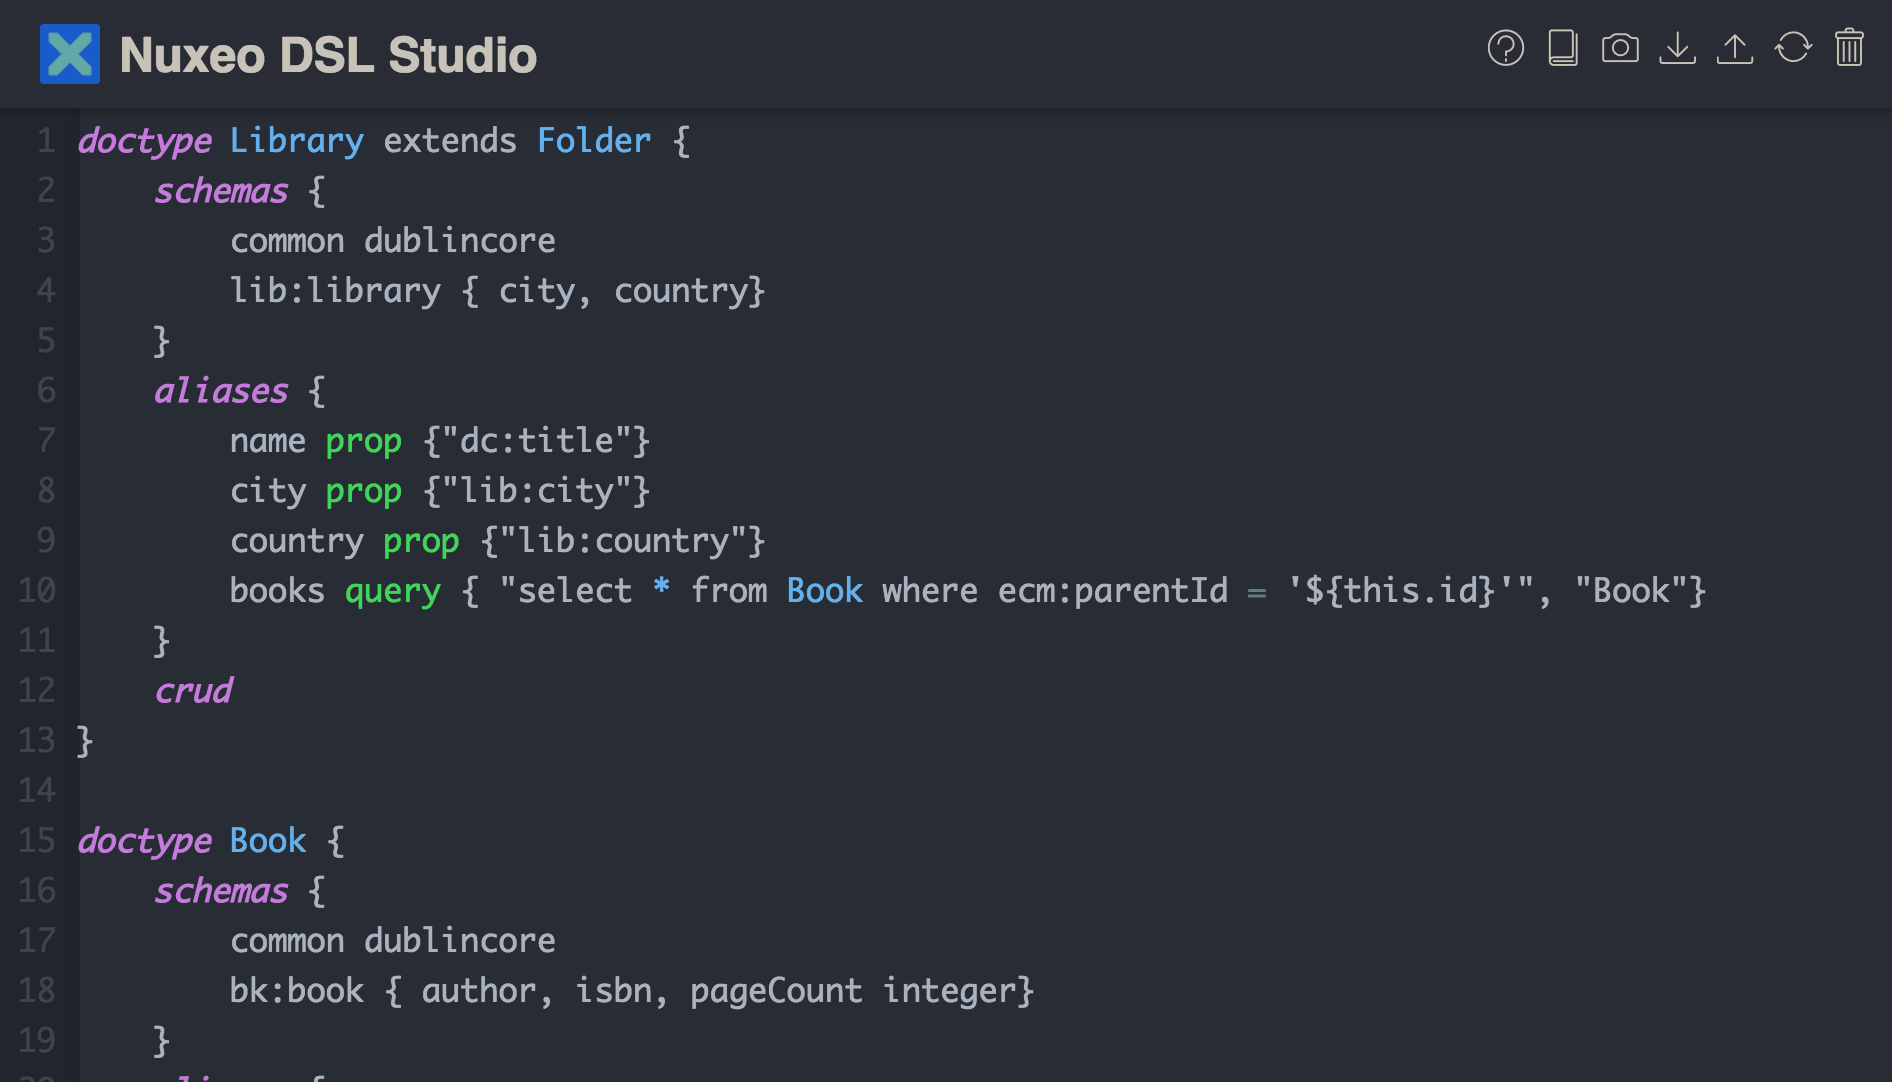Click 'books' alias name on line 10
This screenshot has height=1082, width=1892.
277,591
